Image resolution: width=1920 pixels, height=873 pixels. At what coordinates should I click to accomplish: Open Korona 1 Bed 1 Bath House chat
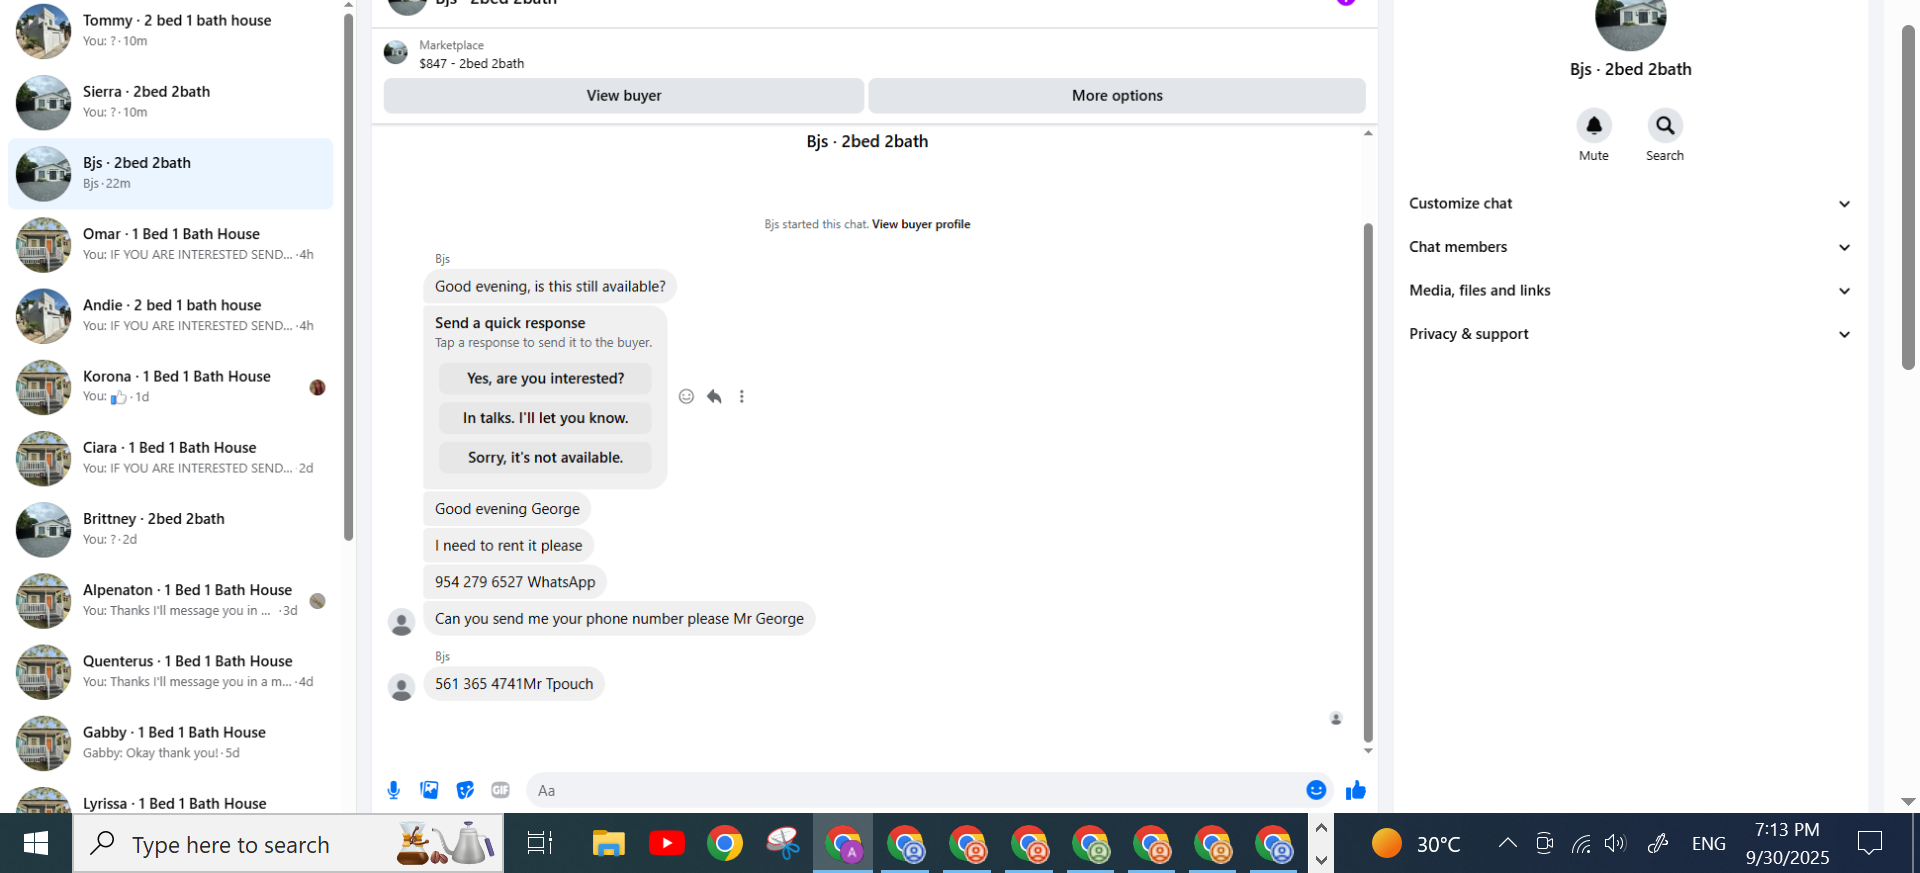tap(171, 386)
